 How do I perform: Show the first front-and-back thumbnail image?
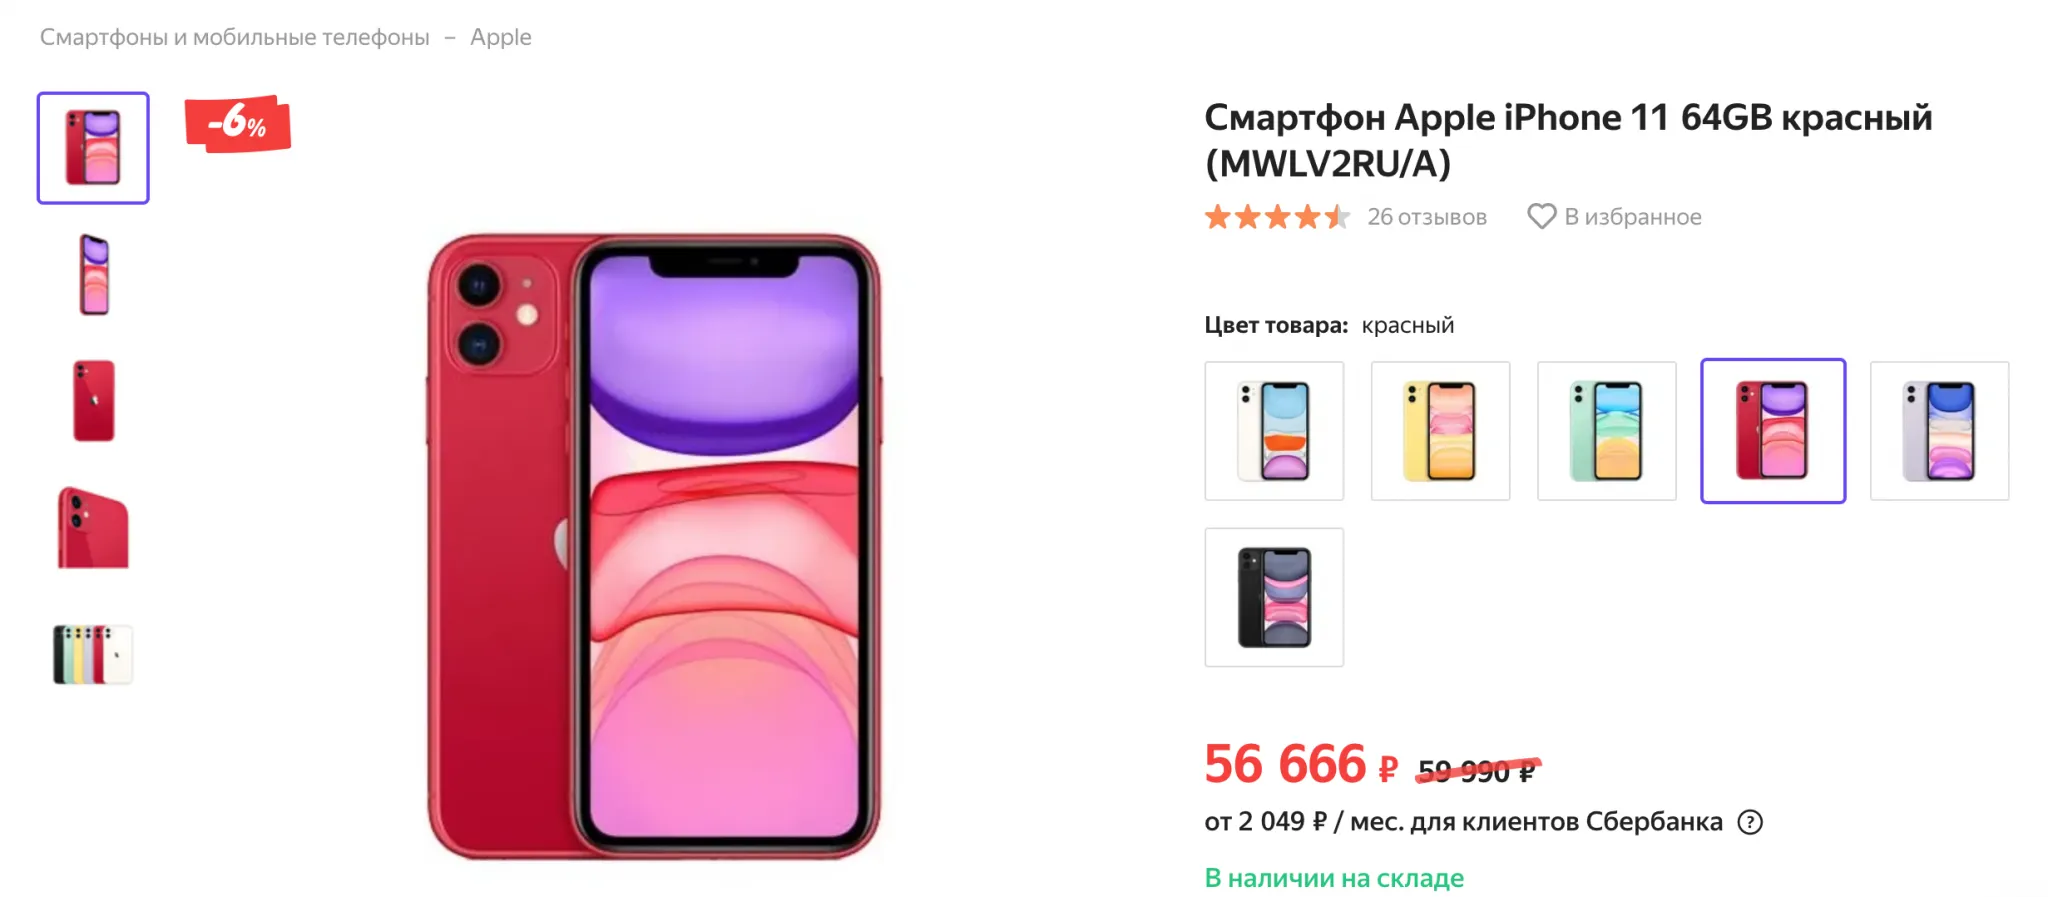tap(93, 148)
